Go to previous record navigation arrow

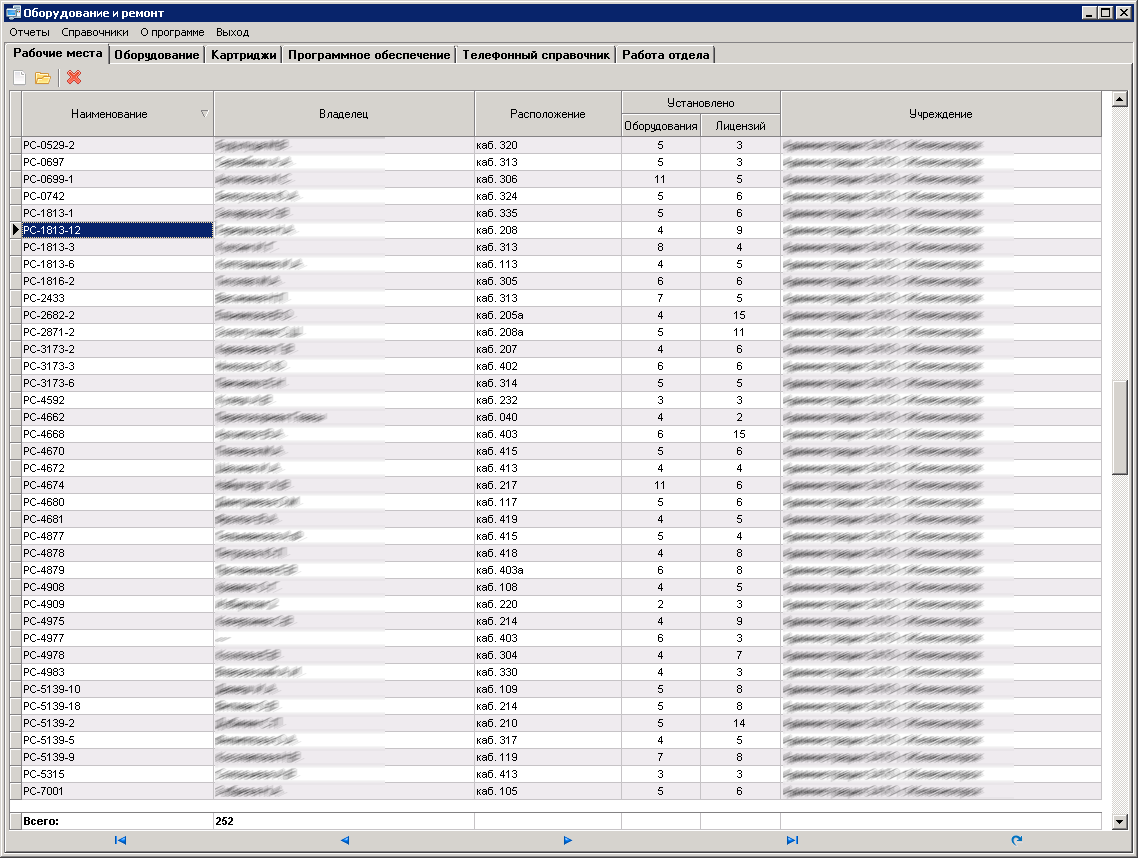[345, 840]
